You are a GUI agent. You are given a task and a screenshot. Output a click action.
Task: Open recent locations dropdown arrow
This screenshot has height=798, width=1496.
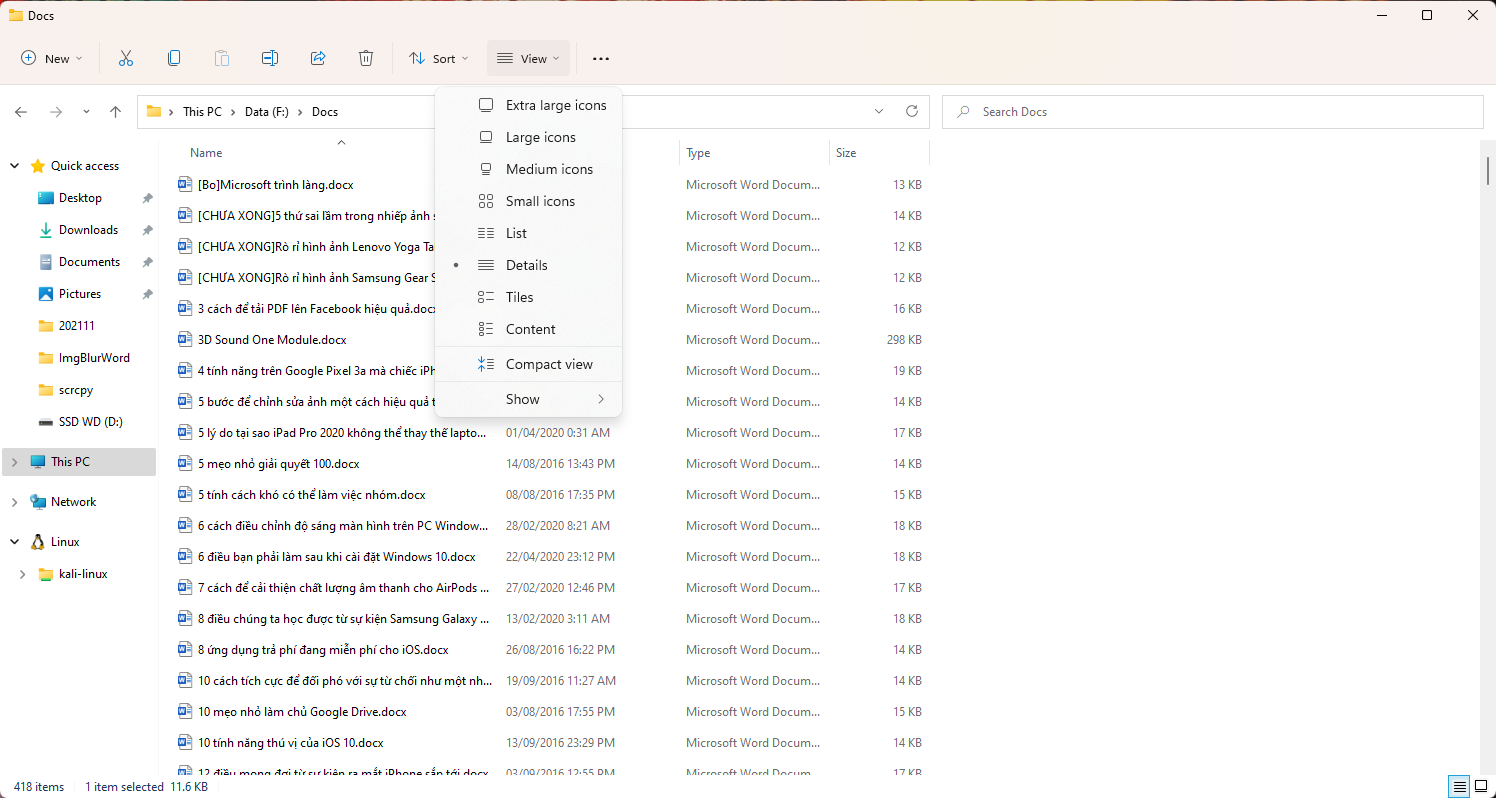click(x=86, y=112)
